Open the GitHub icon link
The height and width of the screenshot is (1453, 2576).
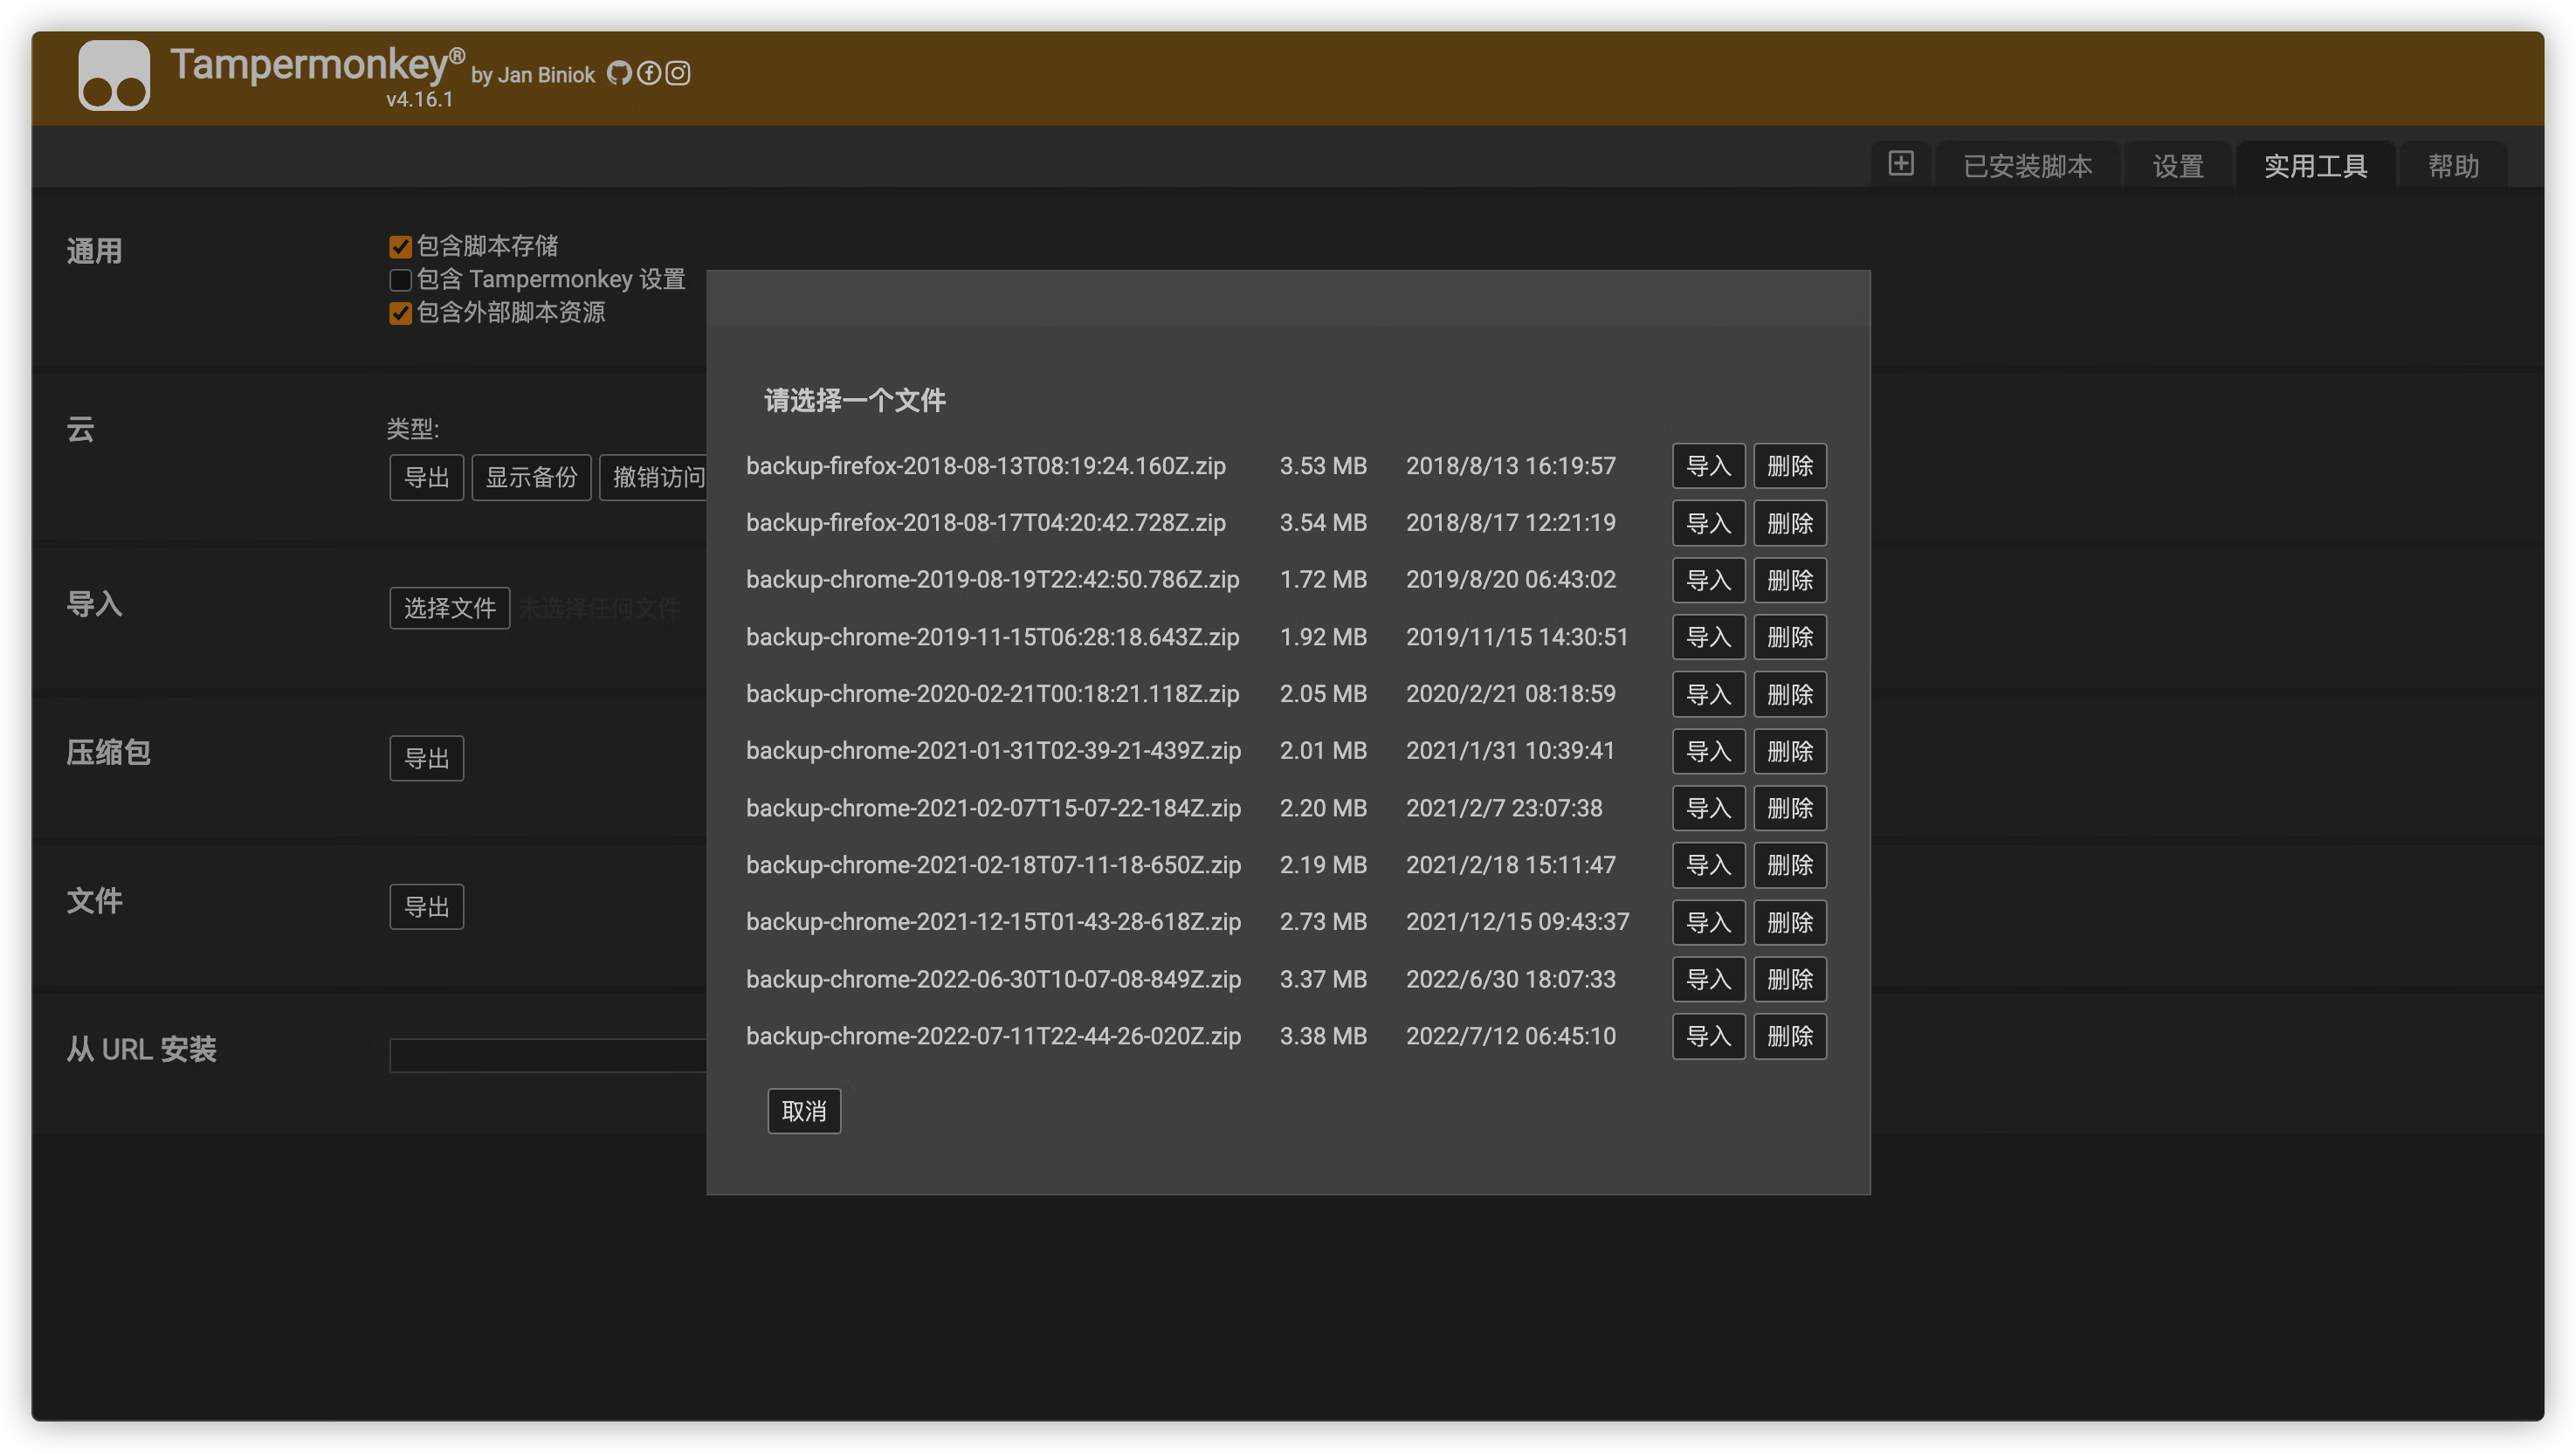click(620, 73)
